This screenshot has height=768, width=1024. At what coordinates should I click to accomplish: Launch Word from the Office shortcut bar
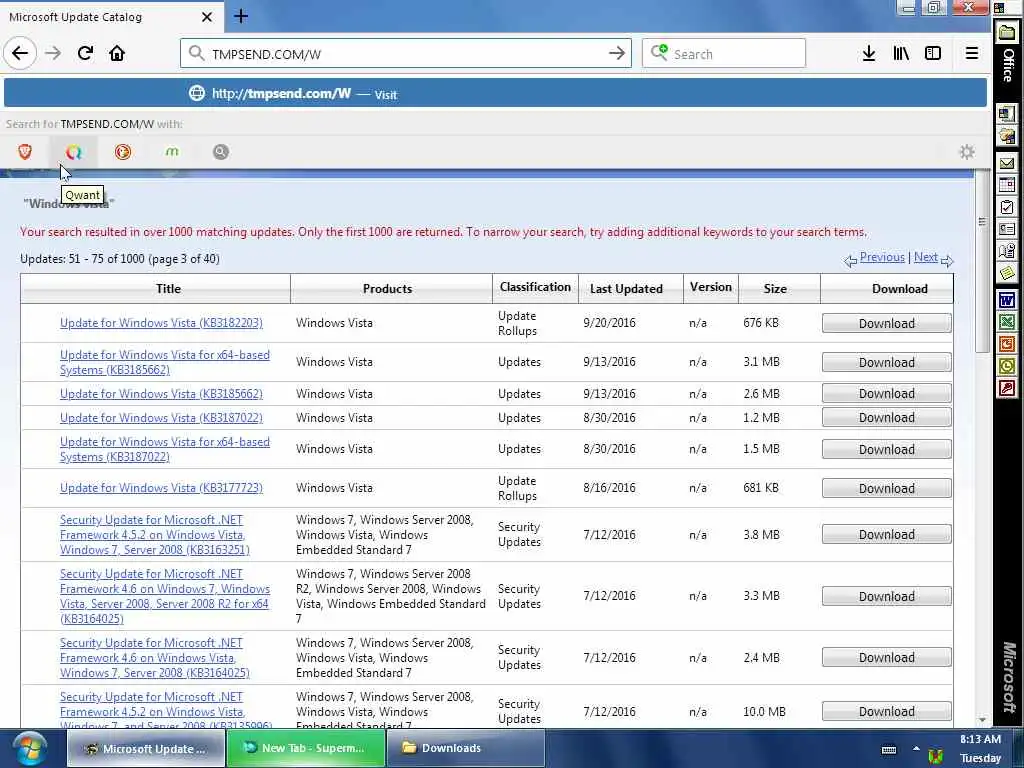1006,300
